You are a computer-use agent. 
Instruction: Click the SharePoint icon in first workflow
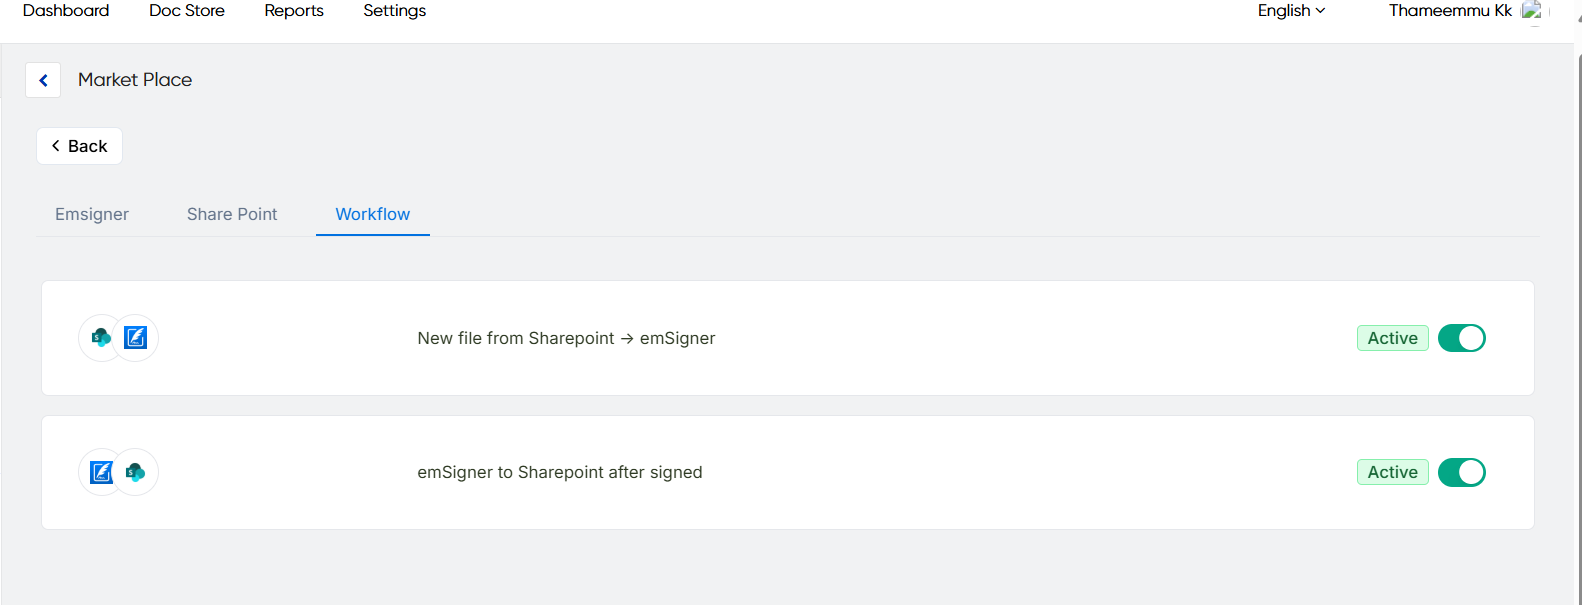click(x=101, y=338)
